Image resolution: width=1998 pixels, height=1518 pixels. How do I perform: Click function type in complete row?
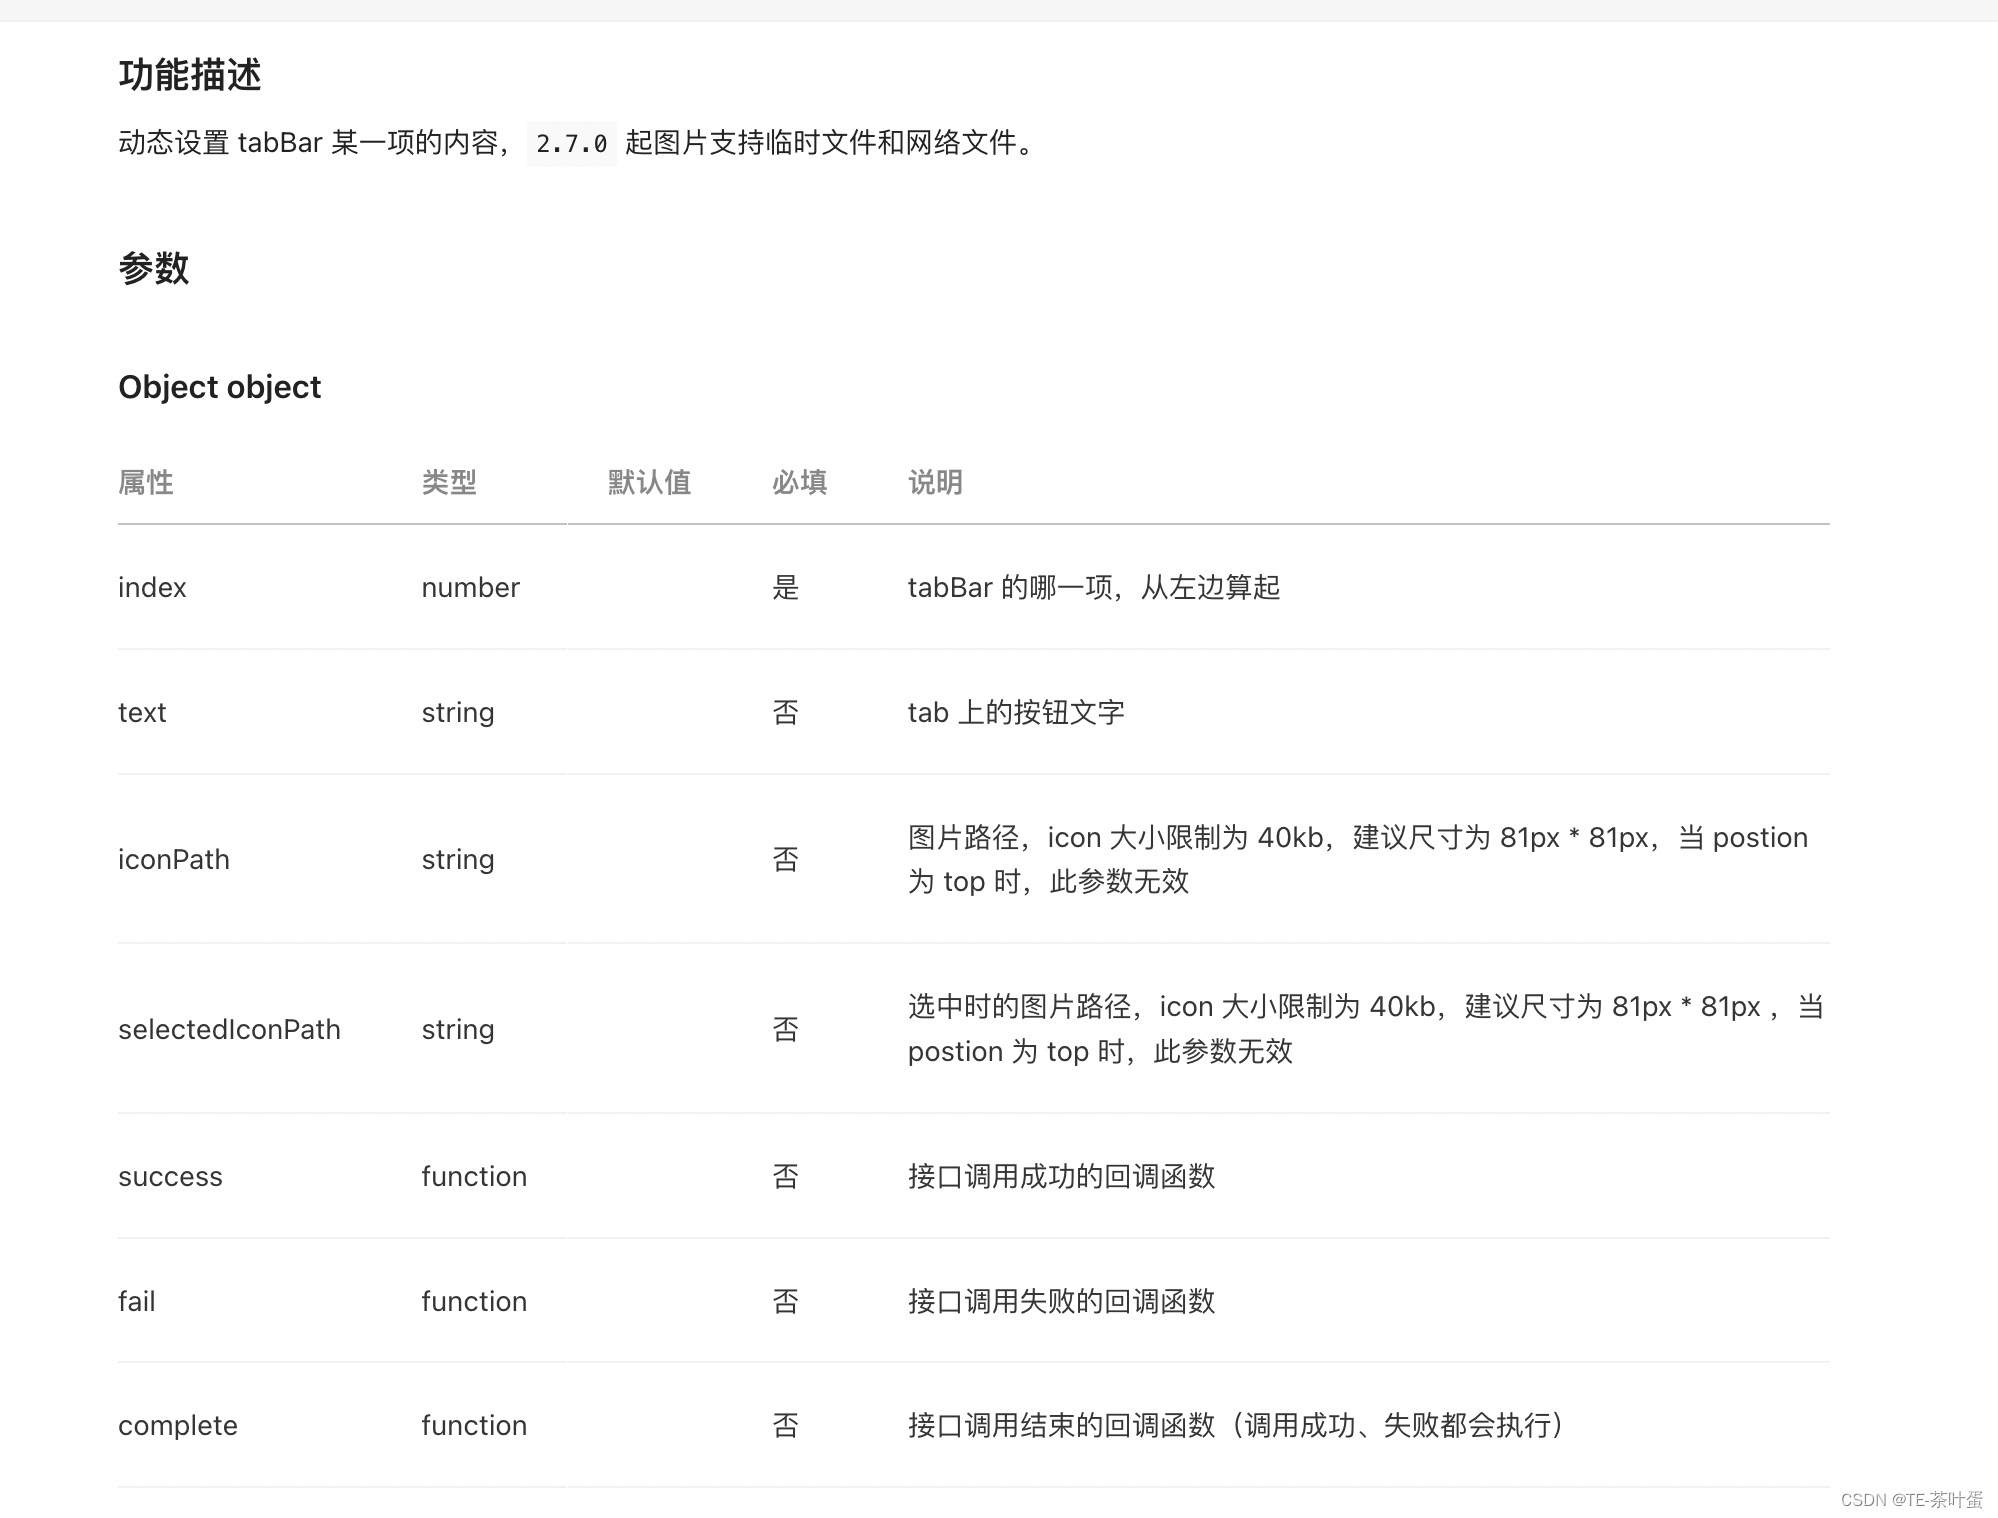(474, 1425)
